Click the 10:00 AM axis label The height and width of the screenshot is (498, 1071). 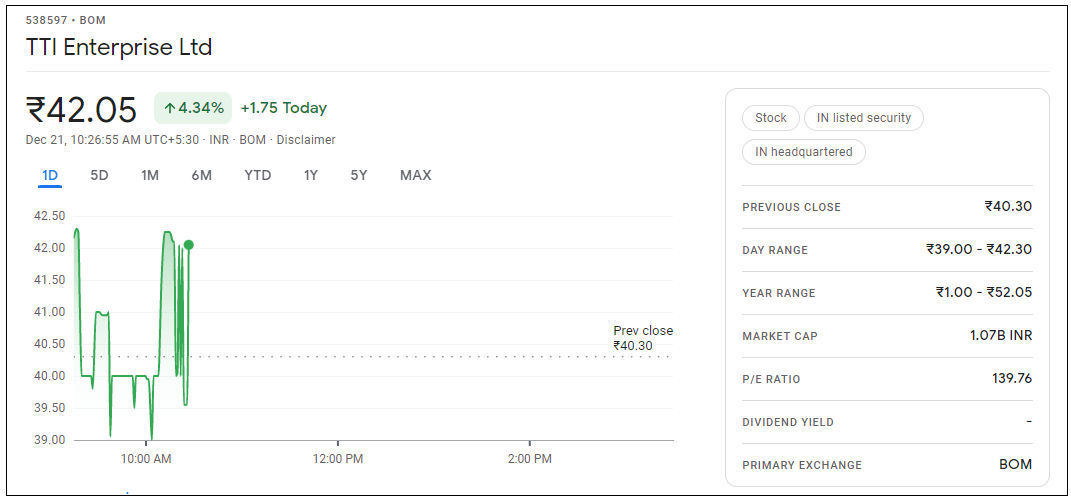145,459
